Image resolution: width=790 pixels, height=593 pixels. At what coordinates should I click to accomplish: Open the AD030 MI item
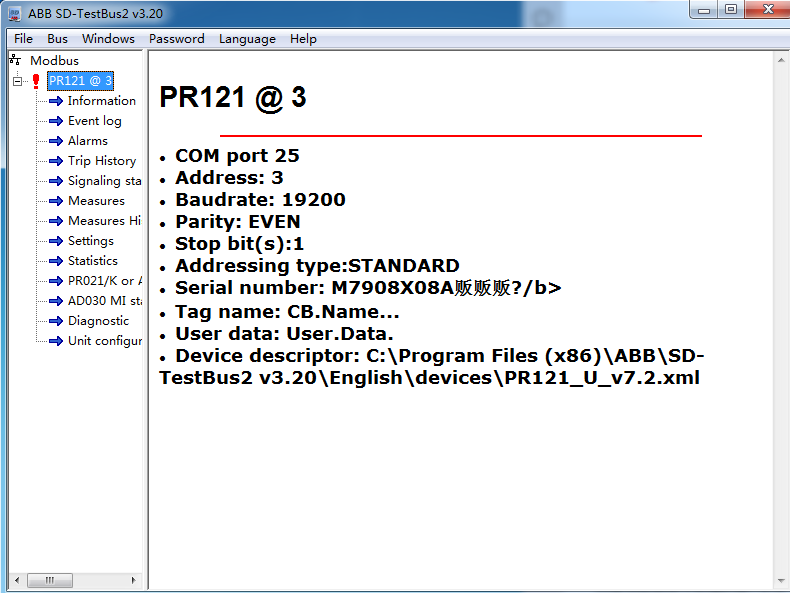coord(105,301)
